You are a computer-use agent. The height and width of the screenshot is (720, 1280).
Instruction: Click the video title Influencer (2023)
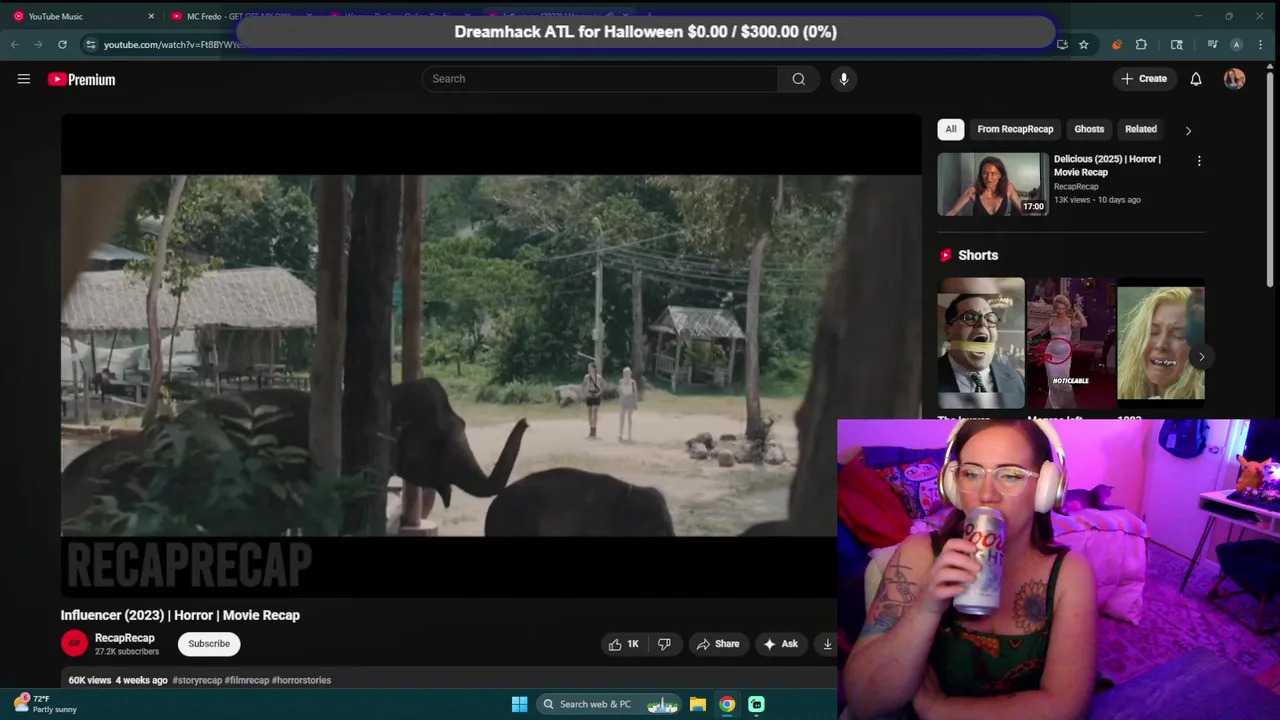180,615
